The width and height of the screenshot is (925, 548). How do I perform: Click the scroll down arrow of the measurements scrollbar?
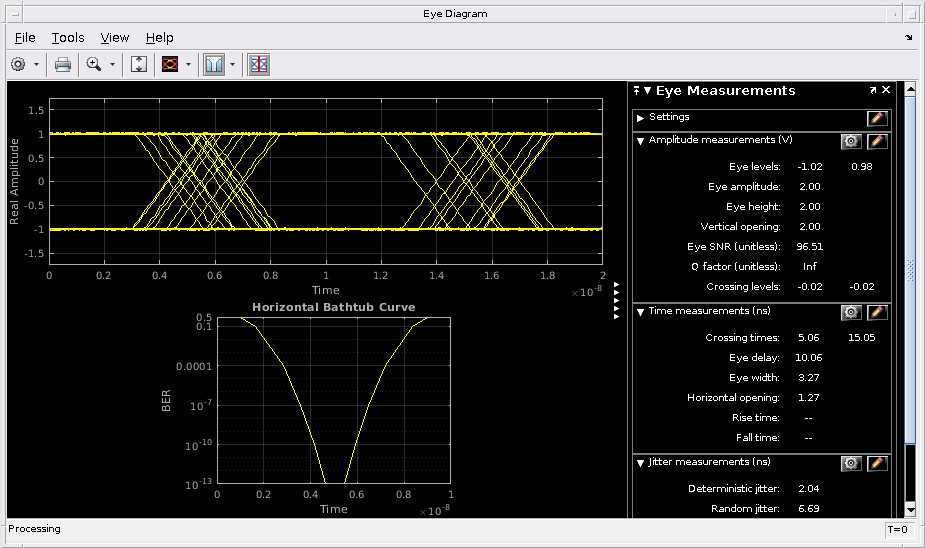point(910,509)
